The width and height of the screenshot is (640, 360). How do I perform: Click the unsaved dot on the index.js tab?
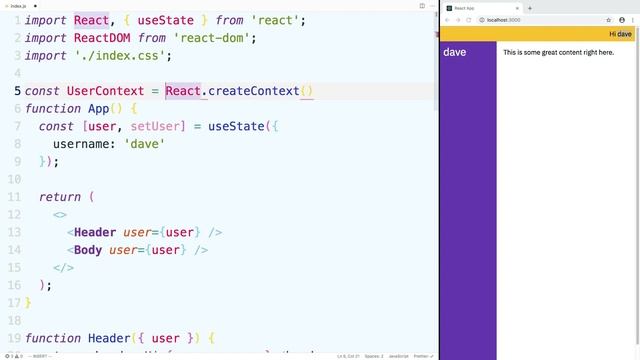(35, 6)
